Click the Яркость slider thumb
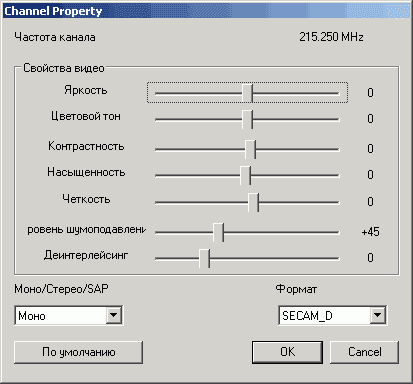413x384 pixels. pos(247,93)
